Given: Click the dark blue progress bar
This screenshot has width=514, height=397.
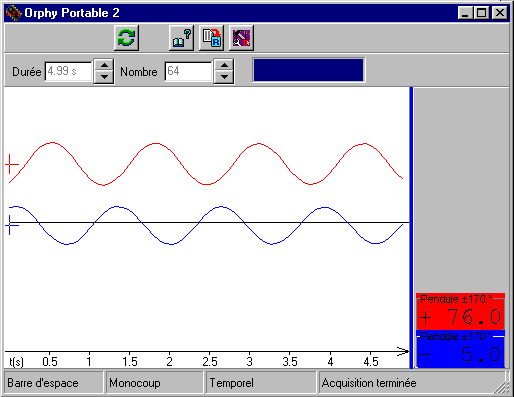Looking at the screenshot, I should click(309, 70).
